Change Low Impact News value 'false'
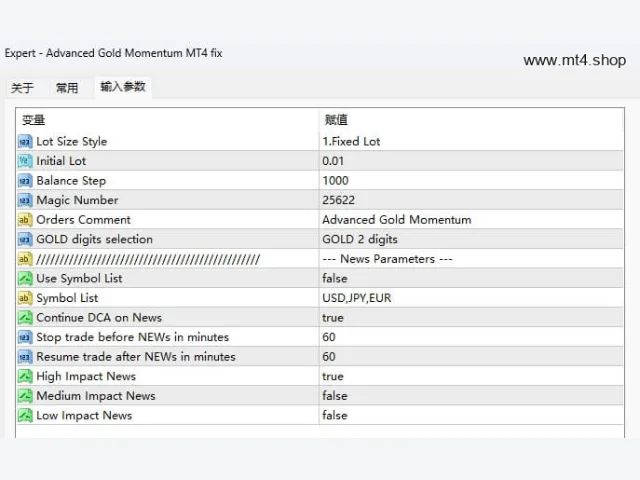This screenshot has height=480, width=640. tap(471, 416)
